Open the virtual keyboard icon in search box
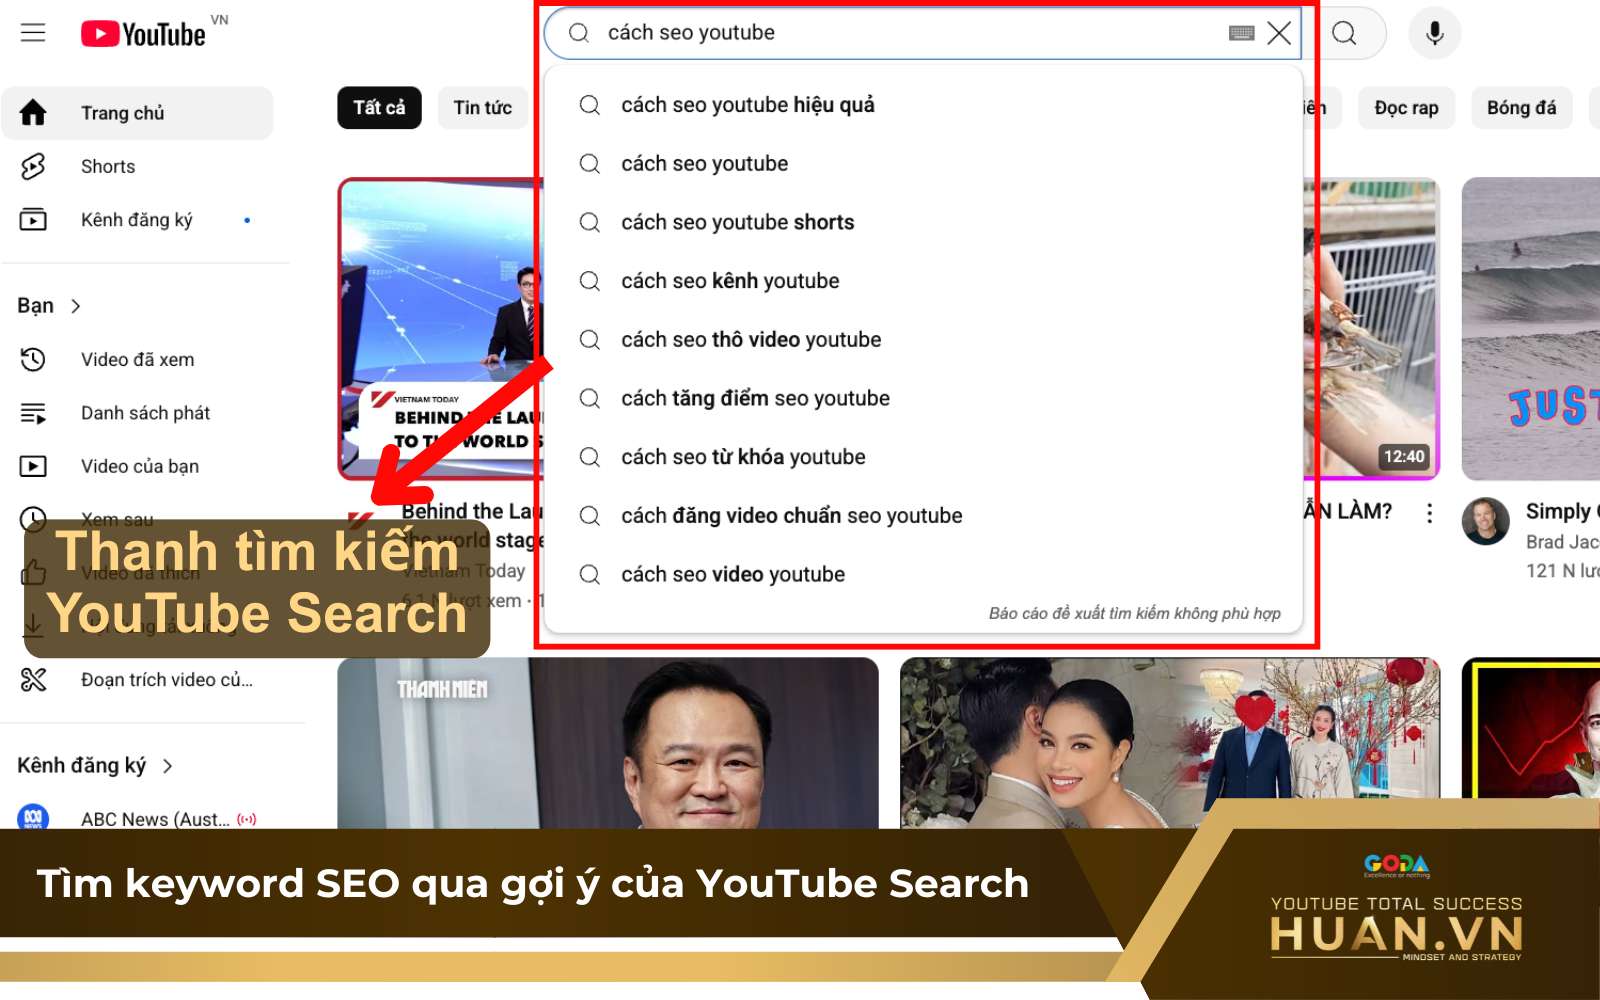This screenshot has height=1000, width=1600. point(1241,33)
